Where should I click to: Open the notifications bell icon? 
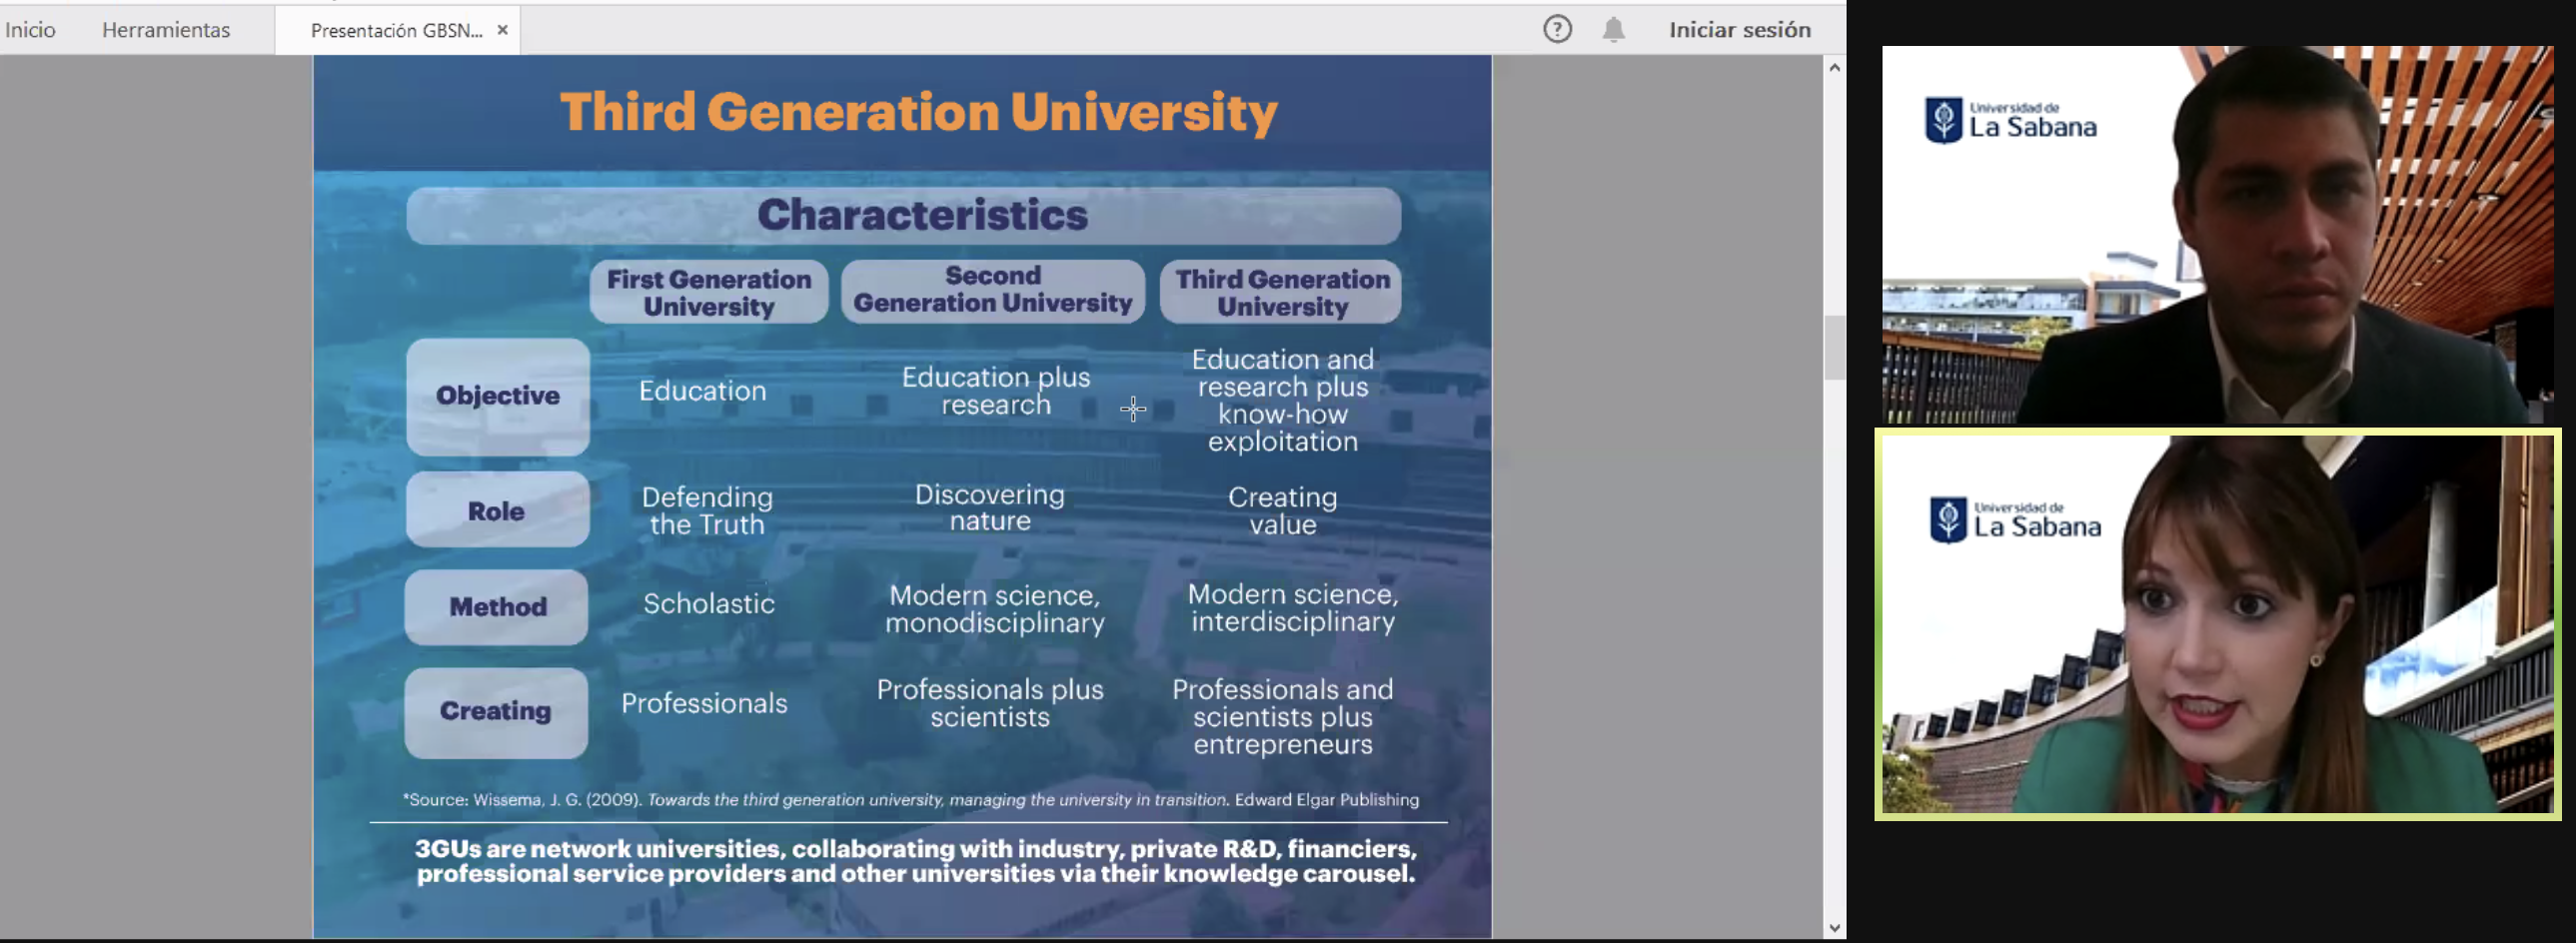click(x=1613, y=30)
